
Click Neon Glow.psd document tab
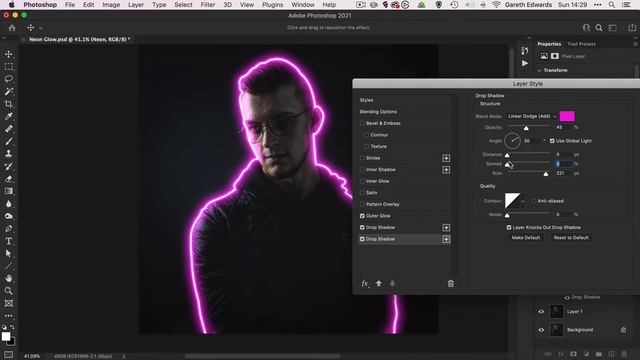[x=79, y=40]
